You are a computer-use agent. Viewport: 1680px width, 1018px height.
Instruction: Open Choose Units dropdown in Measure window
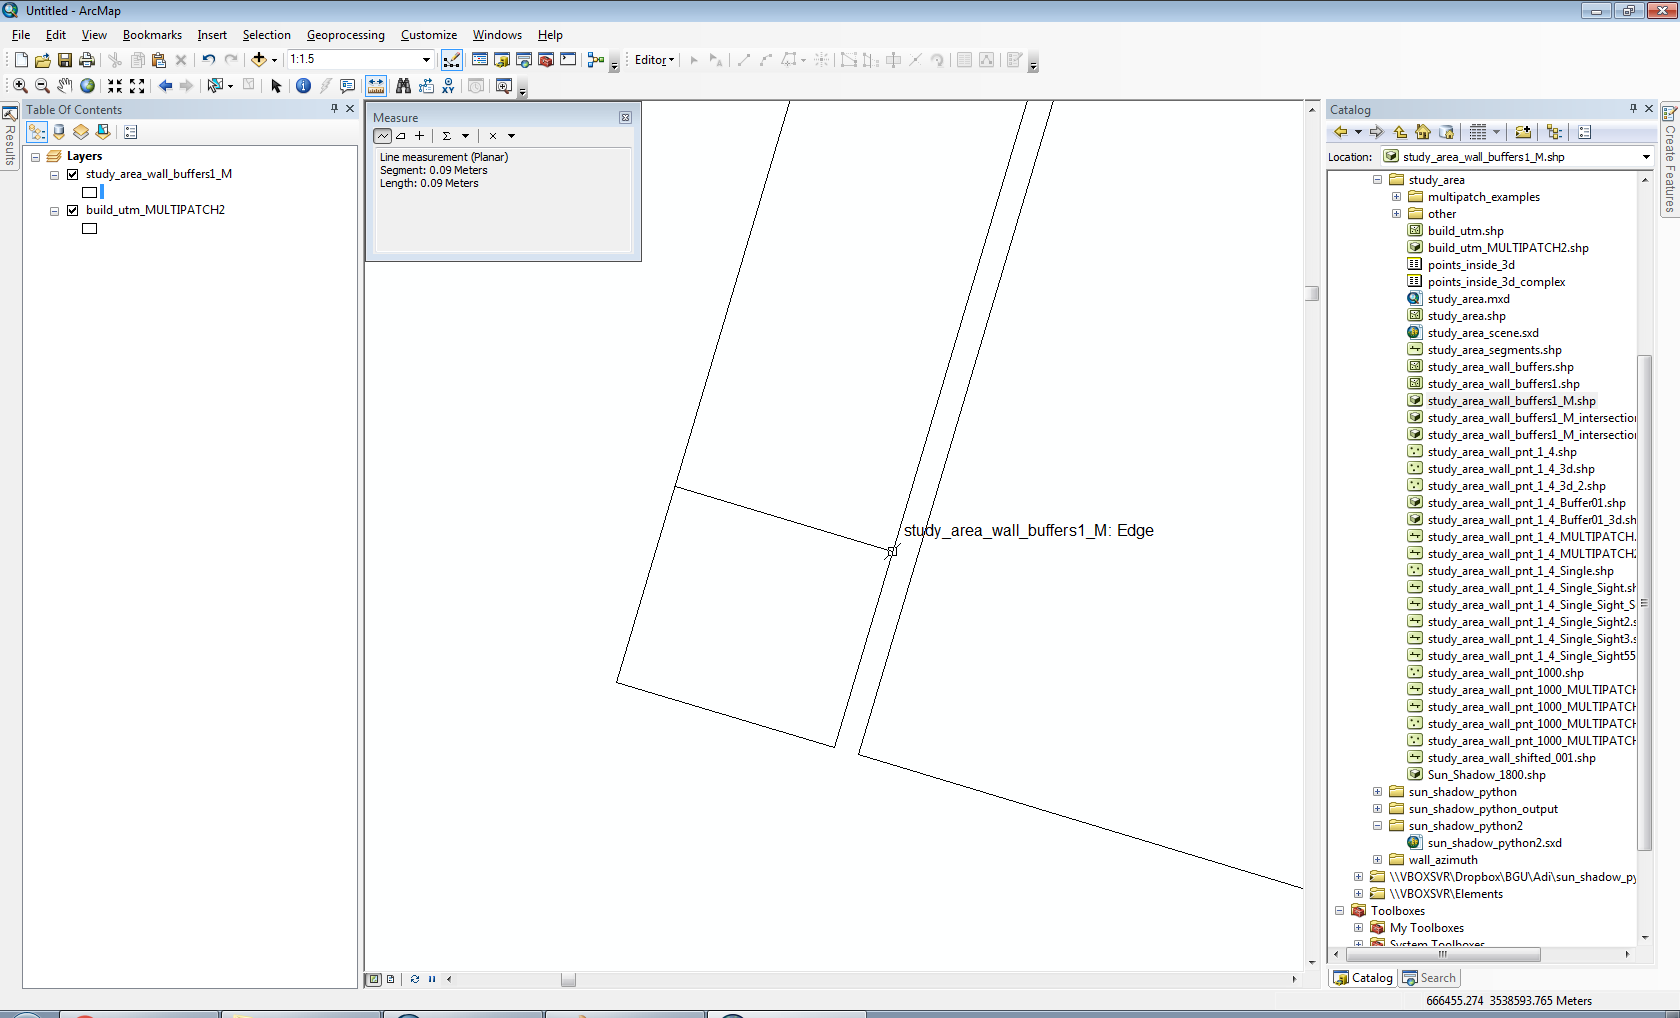point(511,136)
